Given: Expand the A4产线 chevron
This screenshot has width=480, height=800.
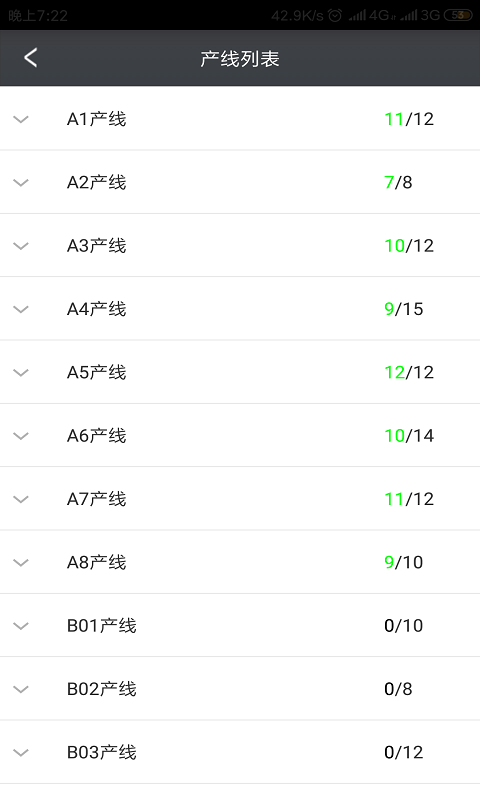Looking at the screenshot, I should coord(21,309).
